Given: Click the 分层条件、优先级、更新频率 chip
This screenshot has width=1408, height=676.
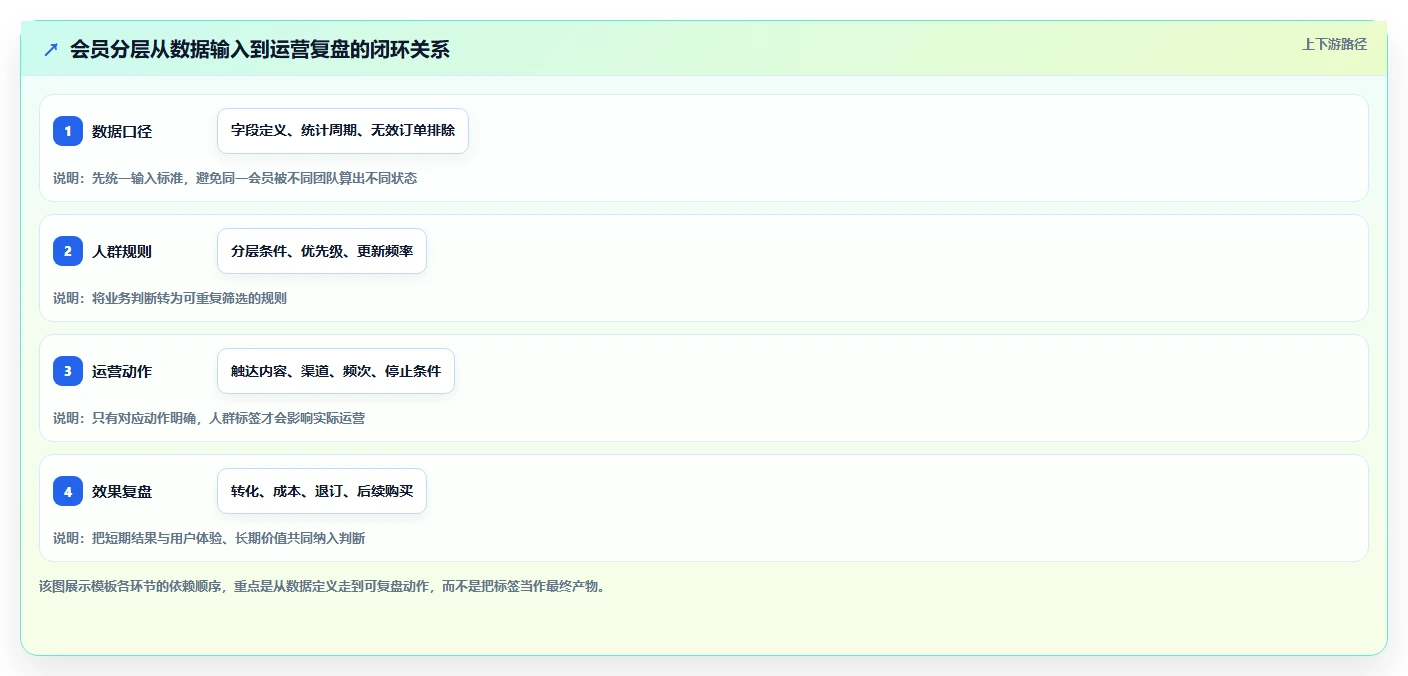Looking at the screenshot, I should [x=322, y=251].
